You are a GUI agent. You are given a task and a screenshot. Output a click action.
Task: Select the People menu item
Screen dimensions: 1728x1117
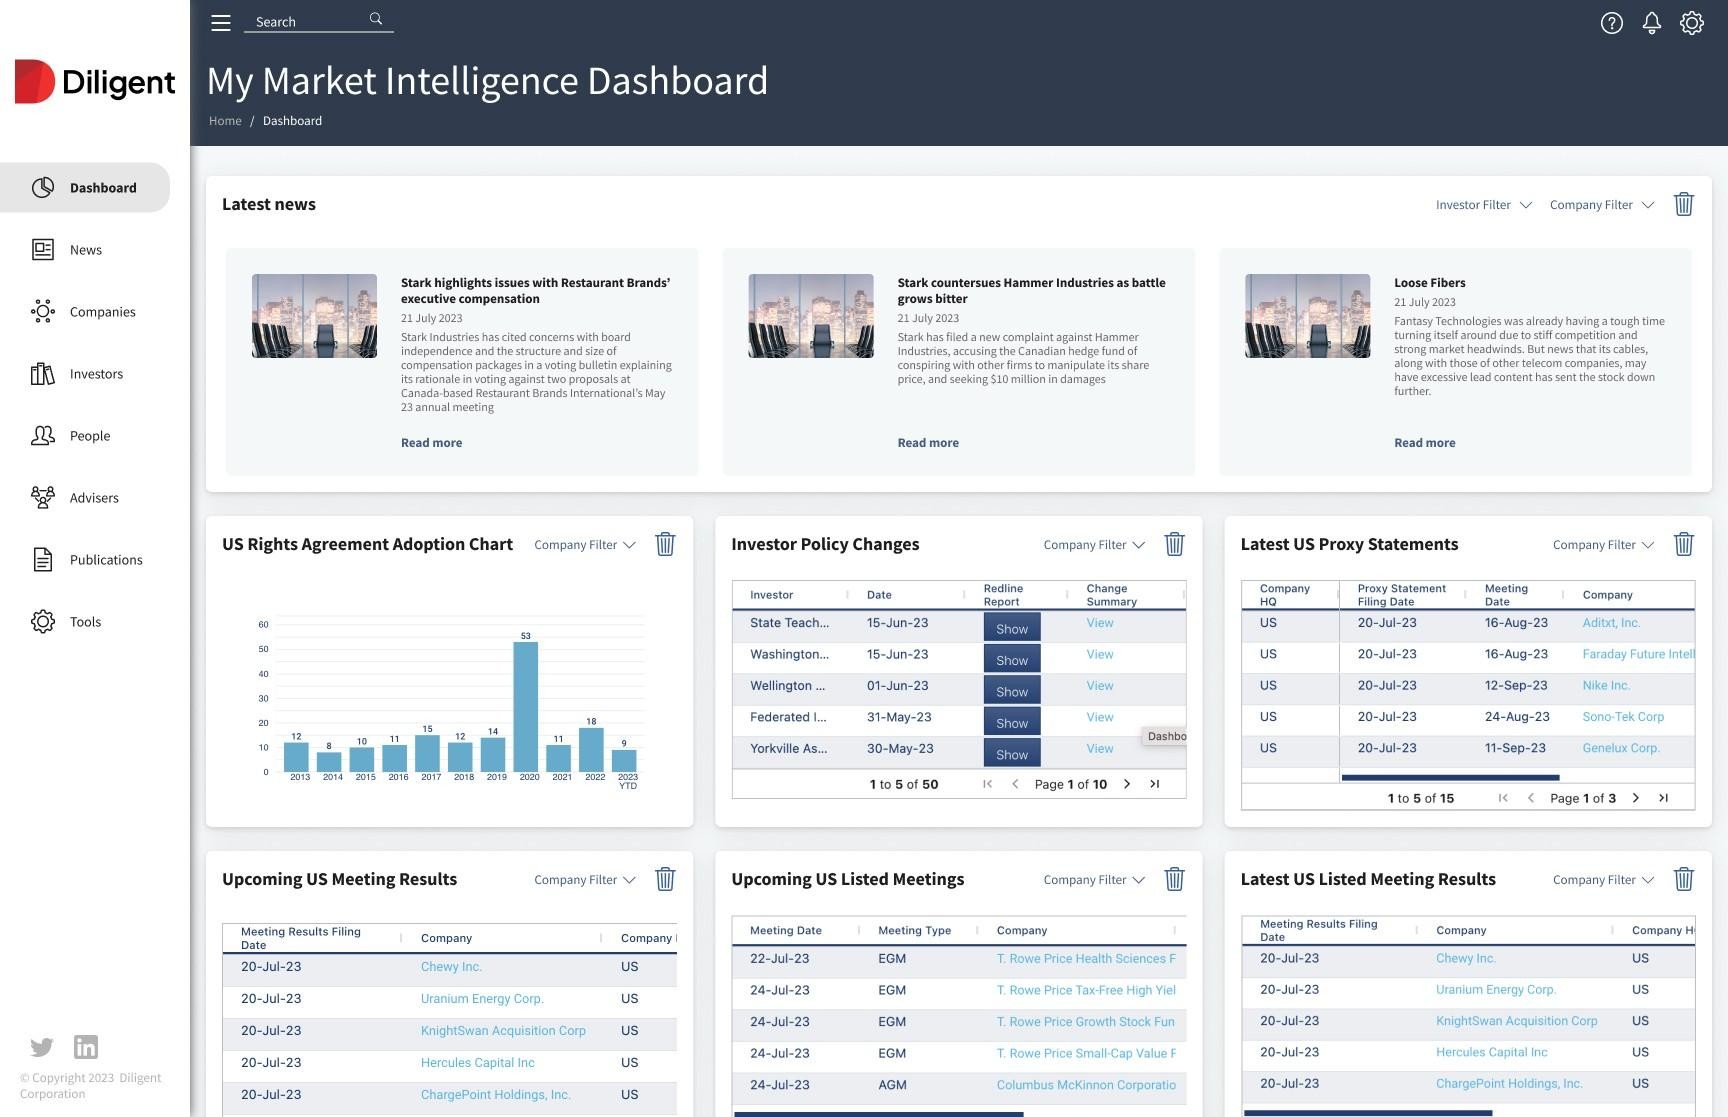[x=90, y=436]
